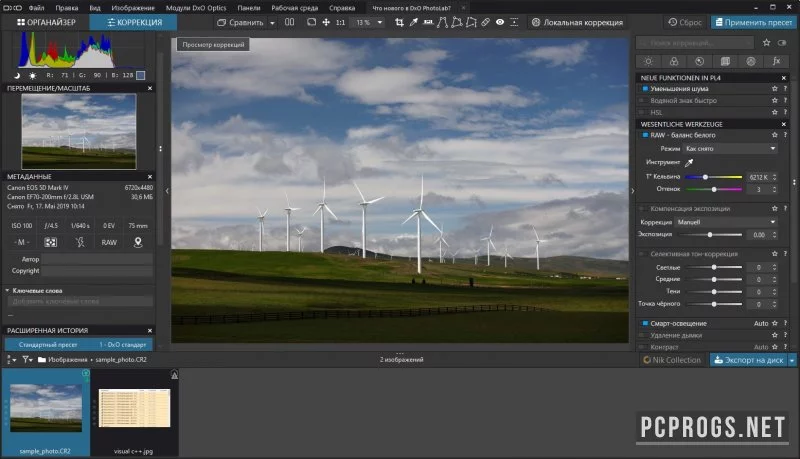Open the Local adjustments palette tab icon

(x=751, y=61)
